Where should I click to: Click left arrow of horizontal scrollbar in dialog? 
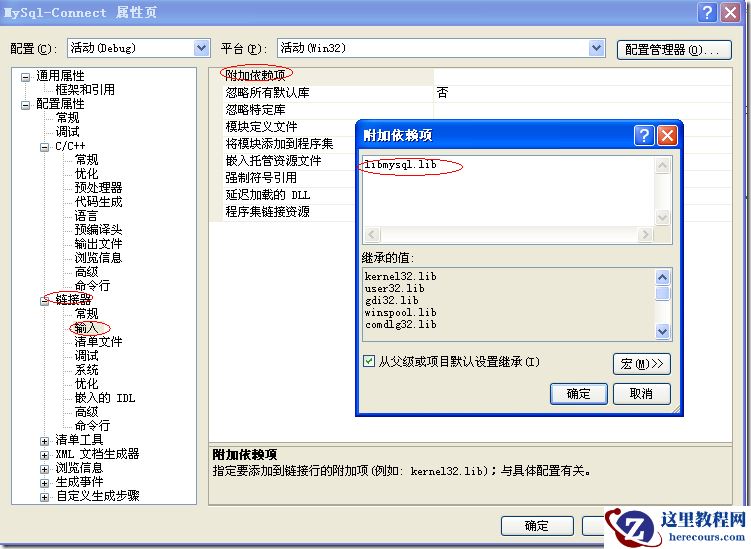[x=372, y=235]
